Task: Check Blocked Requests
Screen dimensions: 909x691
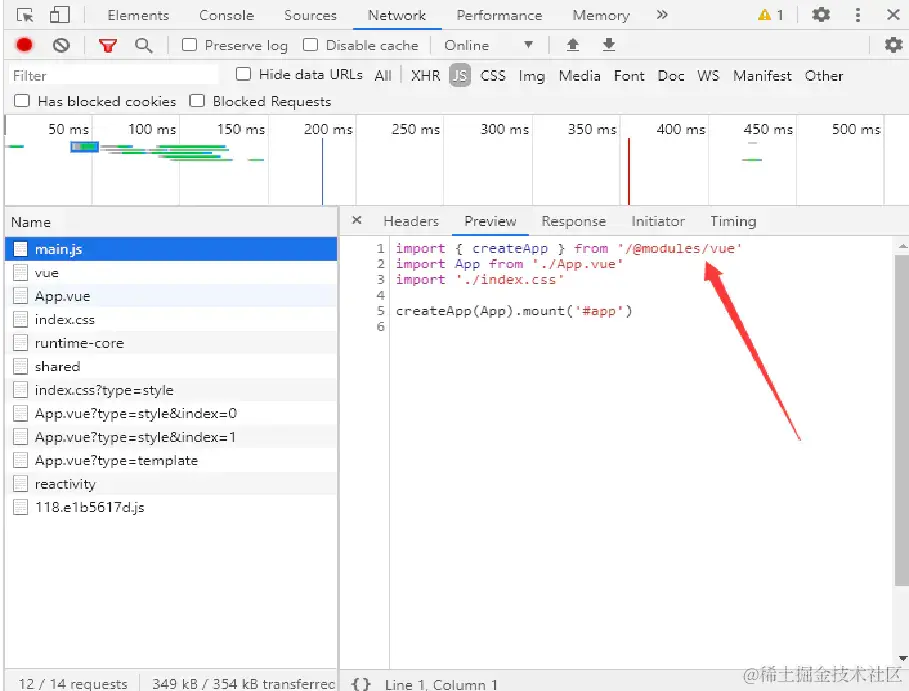Action: 197,101
